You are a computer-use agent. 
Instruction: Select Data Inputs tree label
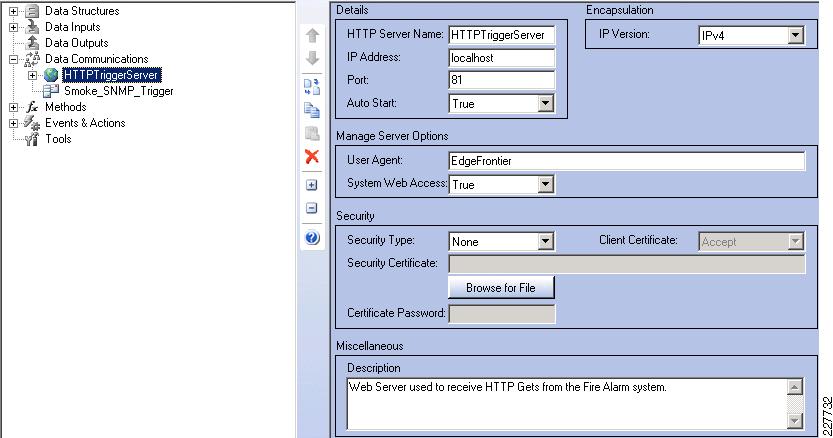72,27
